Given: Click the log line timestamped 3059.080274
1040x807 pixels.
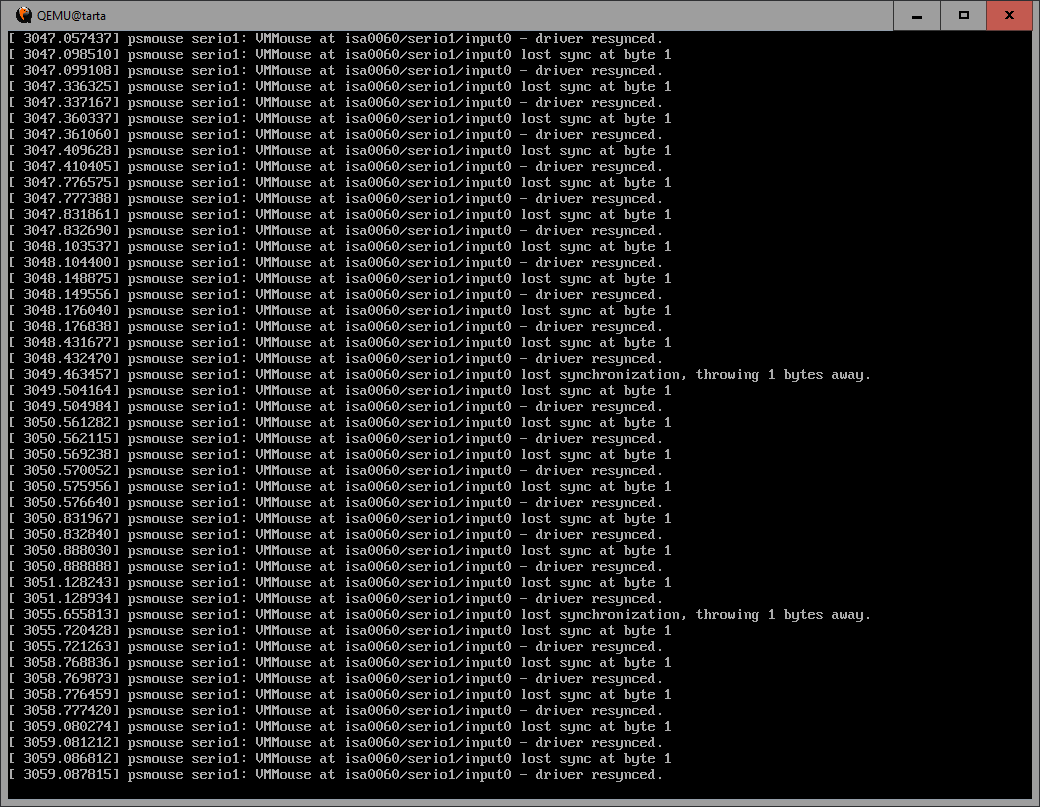Looking at the screenshot, I should pyautogui.click(x=339, y=727).
